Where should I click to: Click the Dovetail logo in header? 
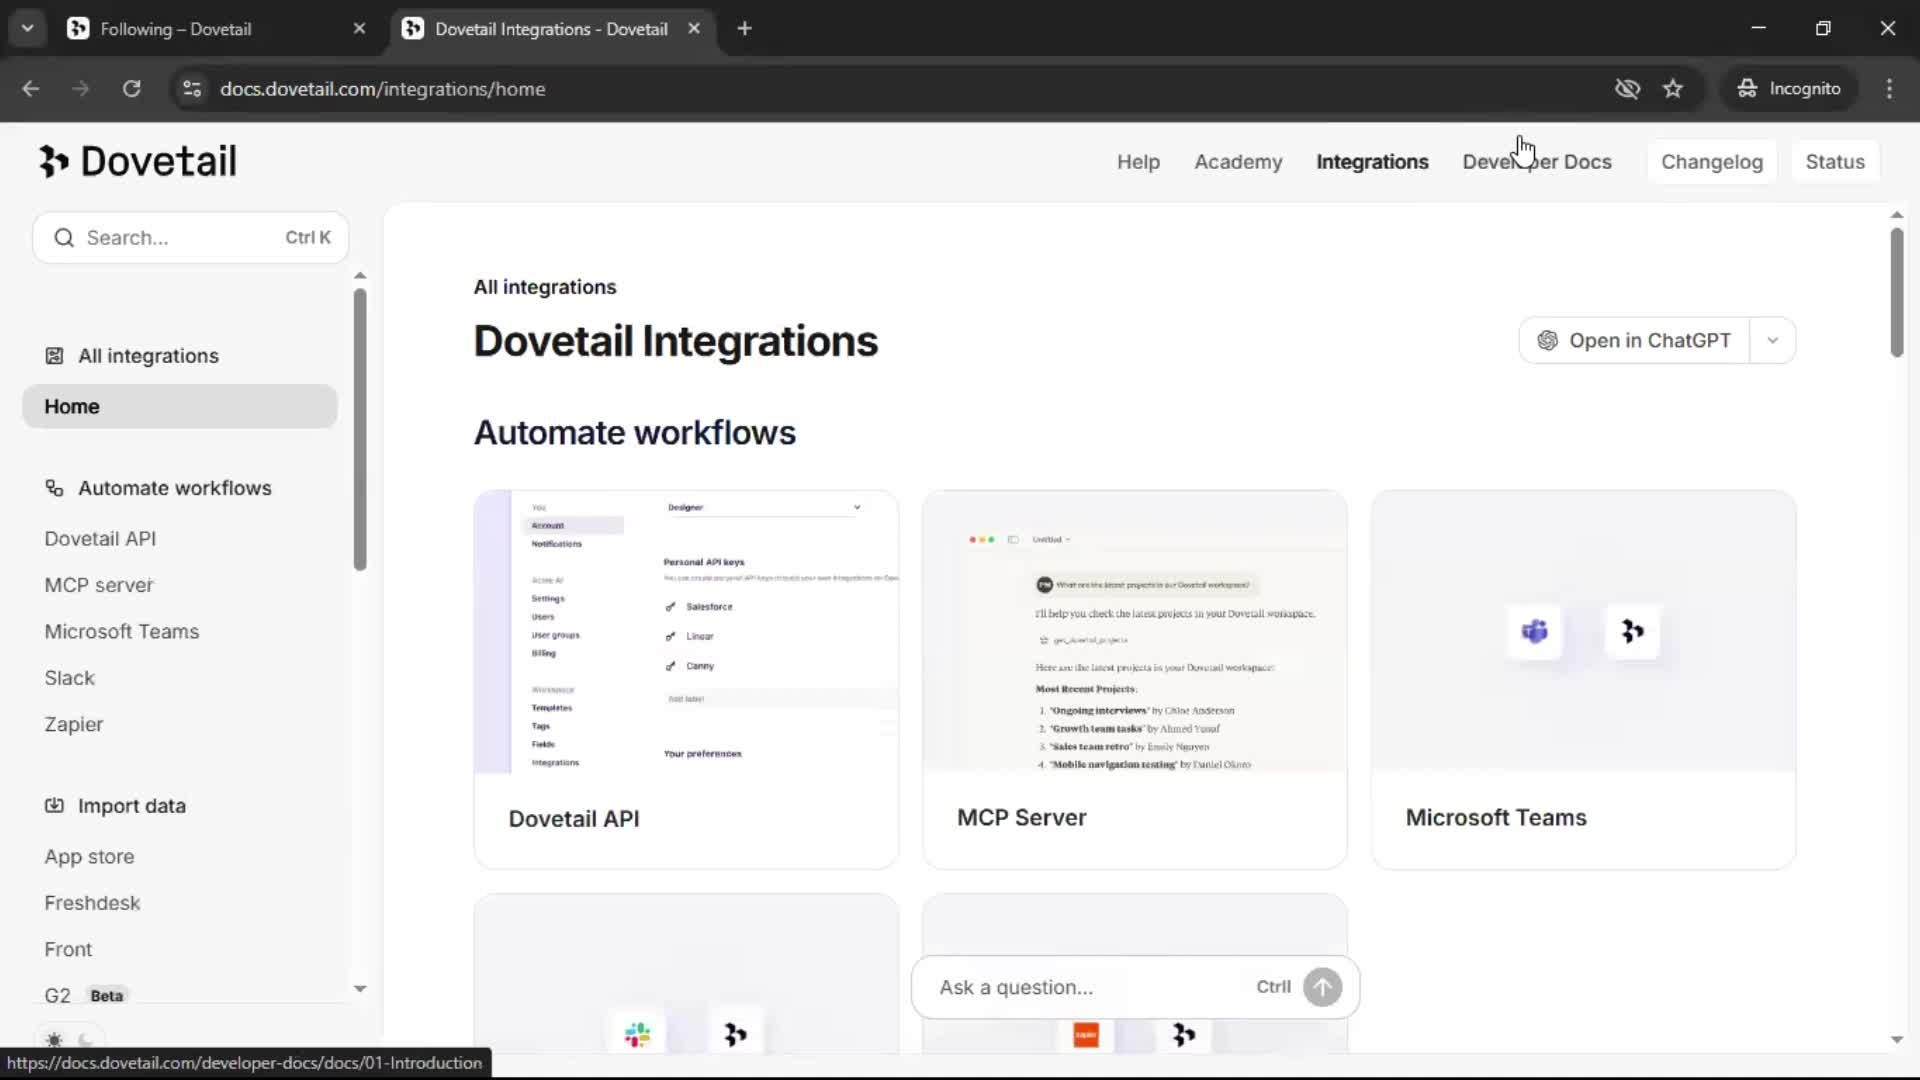[x=138, y=161]
